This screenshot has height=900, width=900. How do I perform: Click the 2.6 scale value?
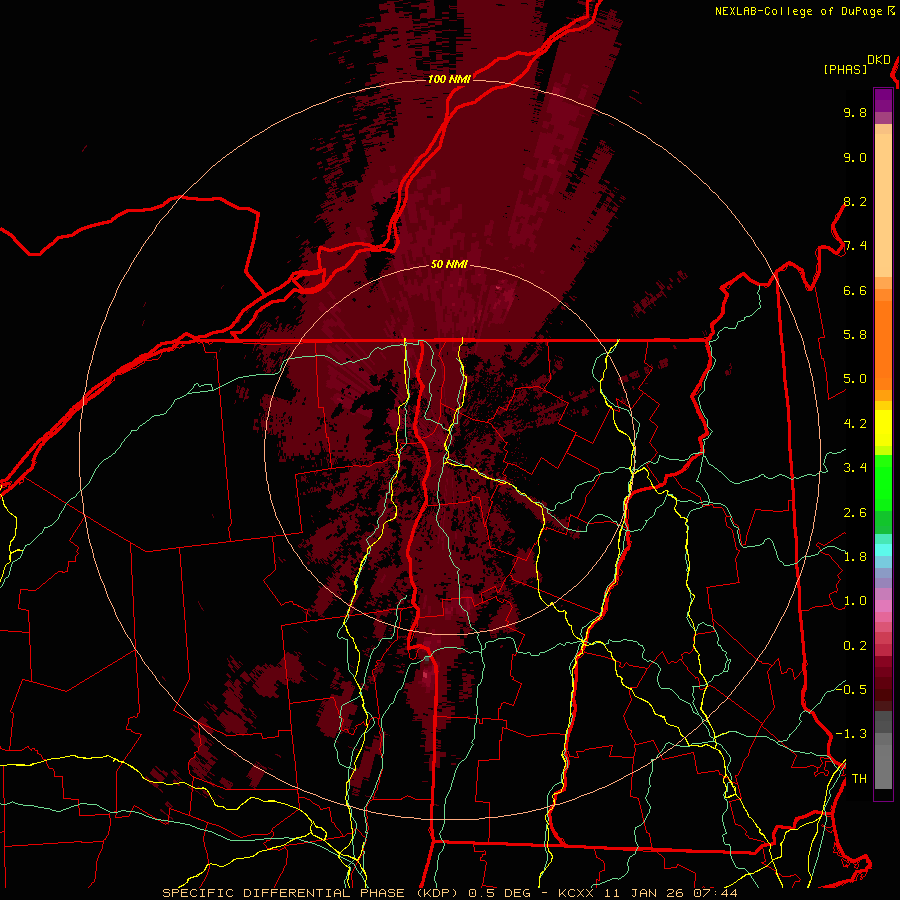[855, 512]
